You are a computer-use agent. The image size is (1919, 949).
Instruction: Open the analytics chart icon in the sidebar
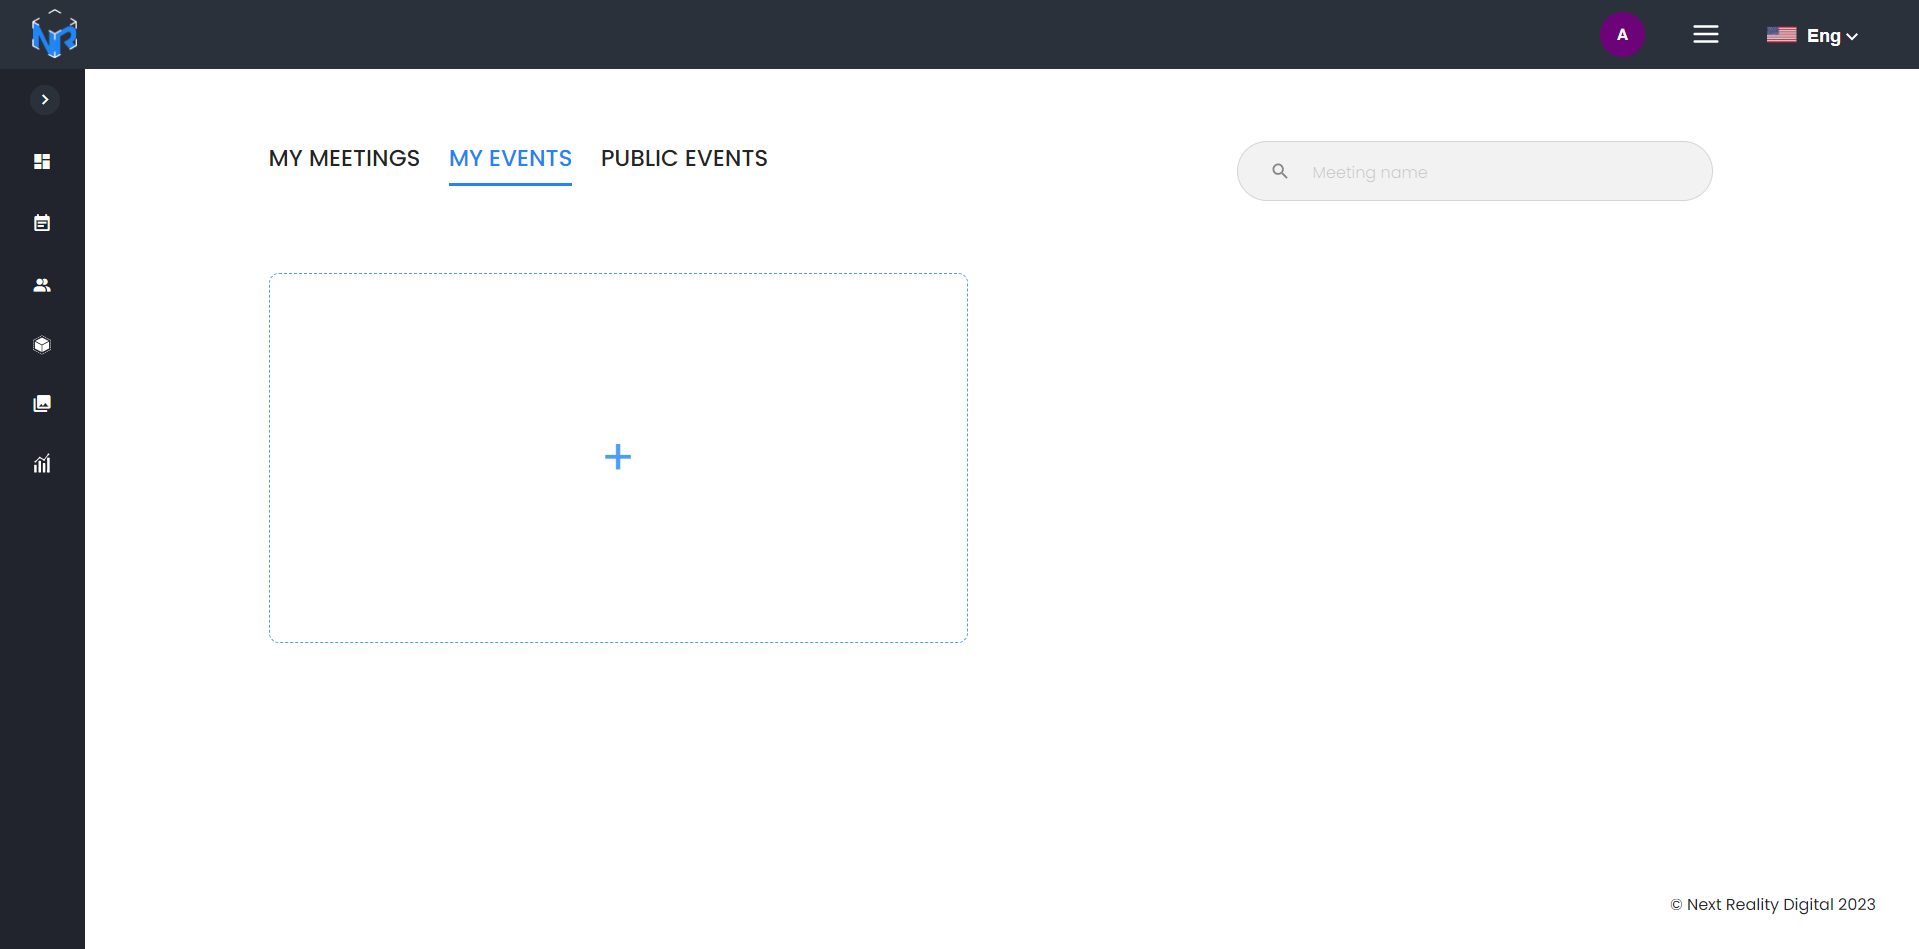42,464
